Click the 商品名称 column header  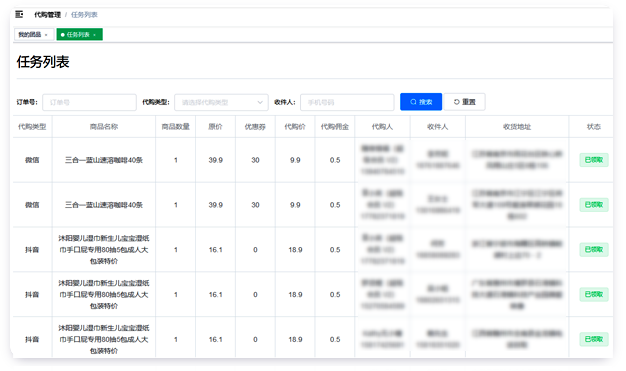[104, 127]
